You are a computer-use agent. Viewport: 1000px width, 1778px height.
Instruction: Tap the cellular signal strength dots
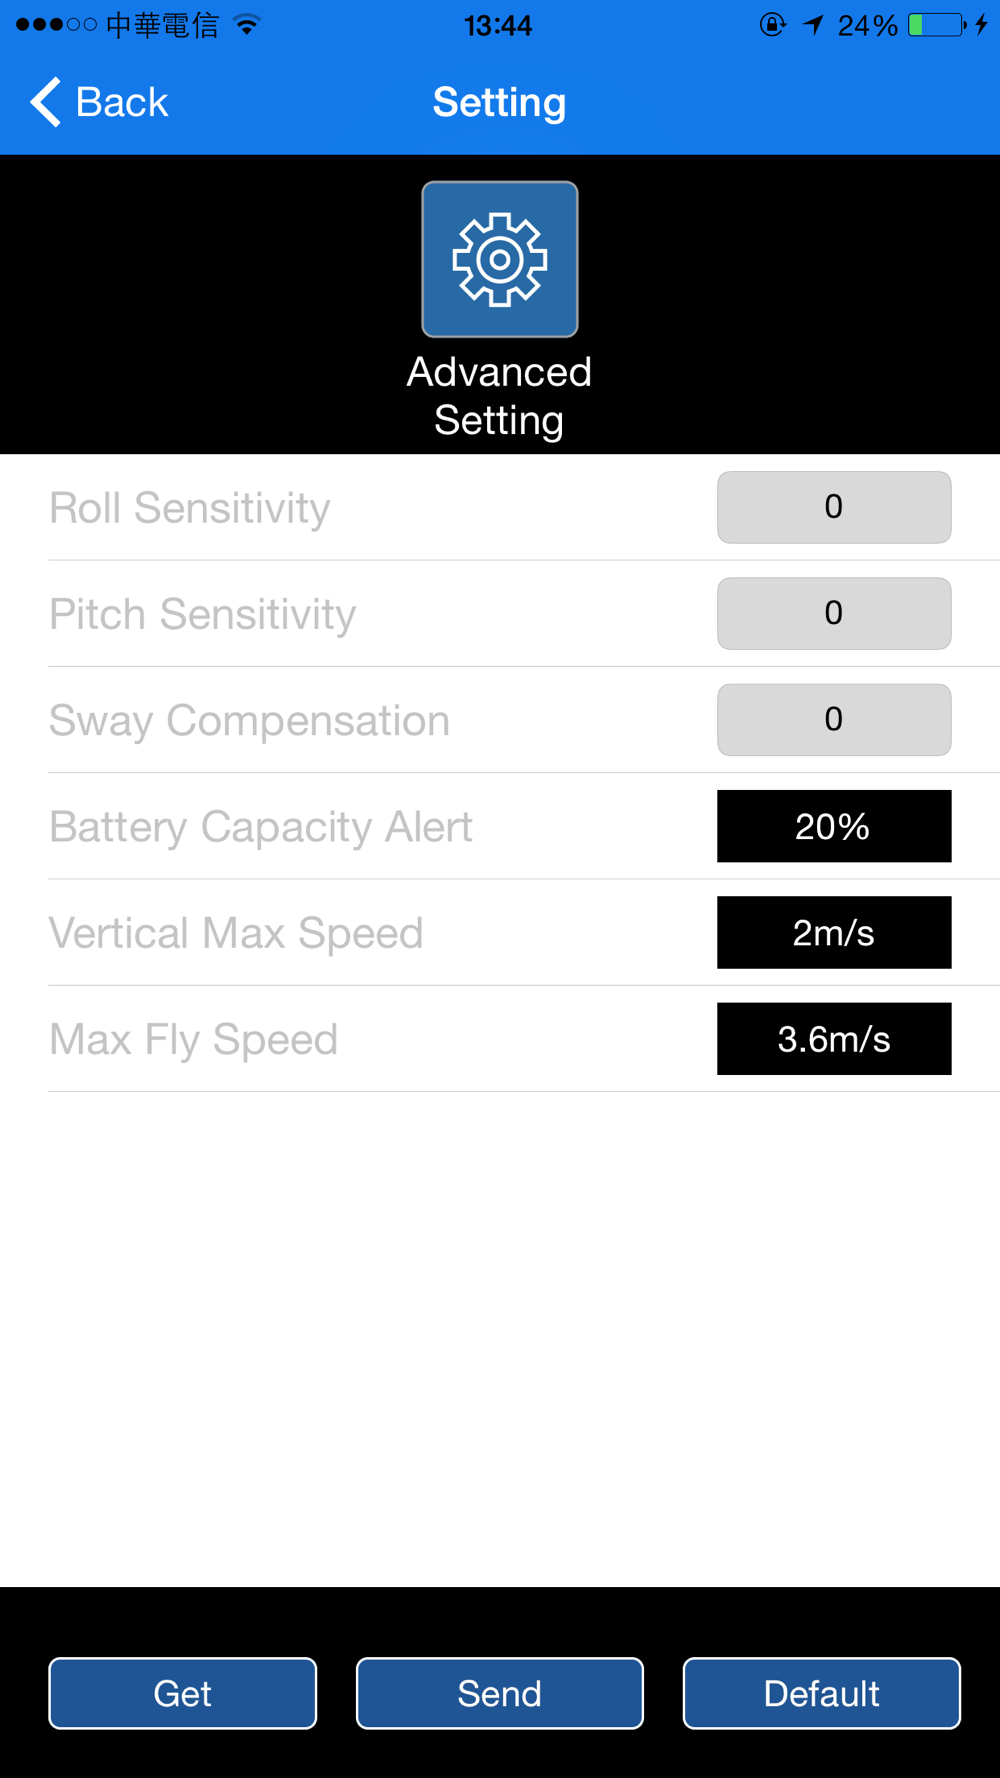[x=56, y=25]
